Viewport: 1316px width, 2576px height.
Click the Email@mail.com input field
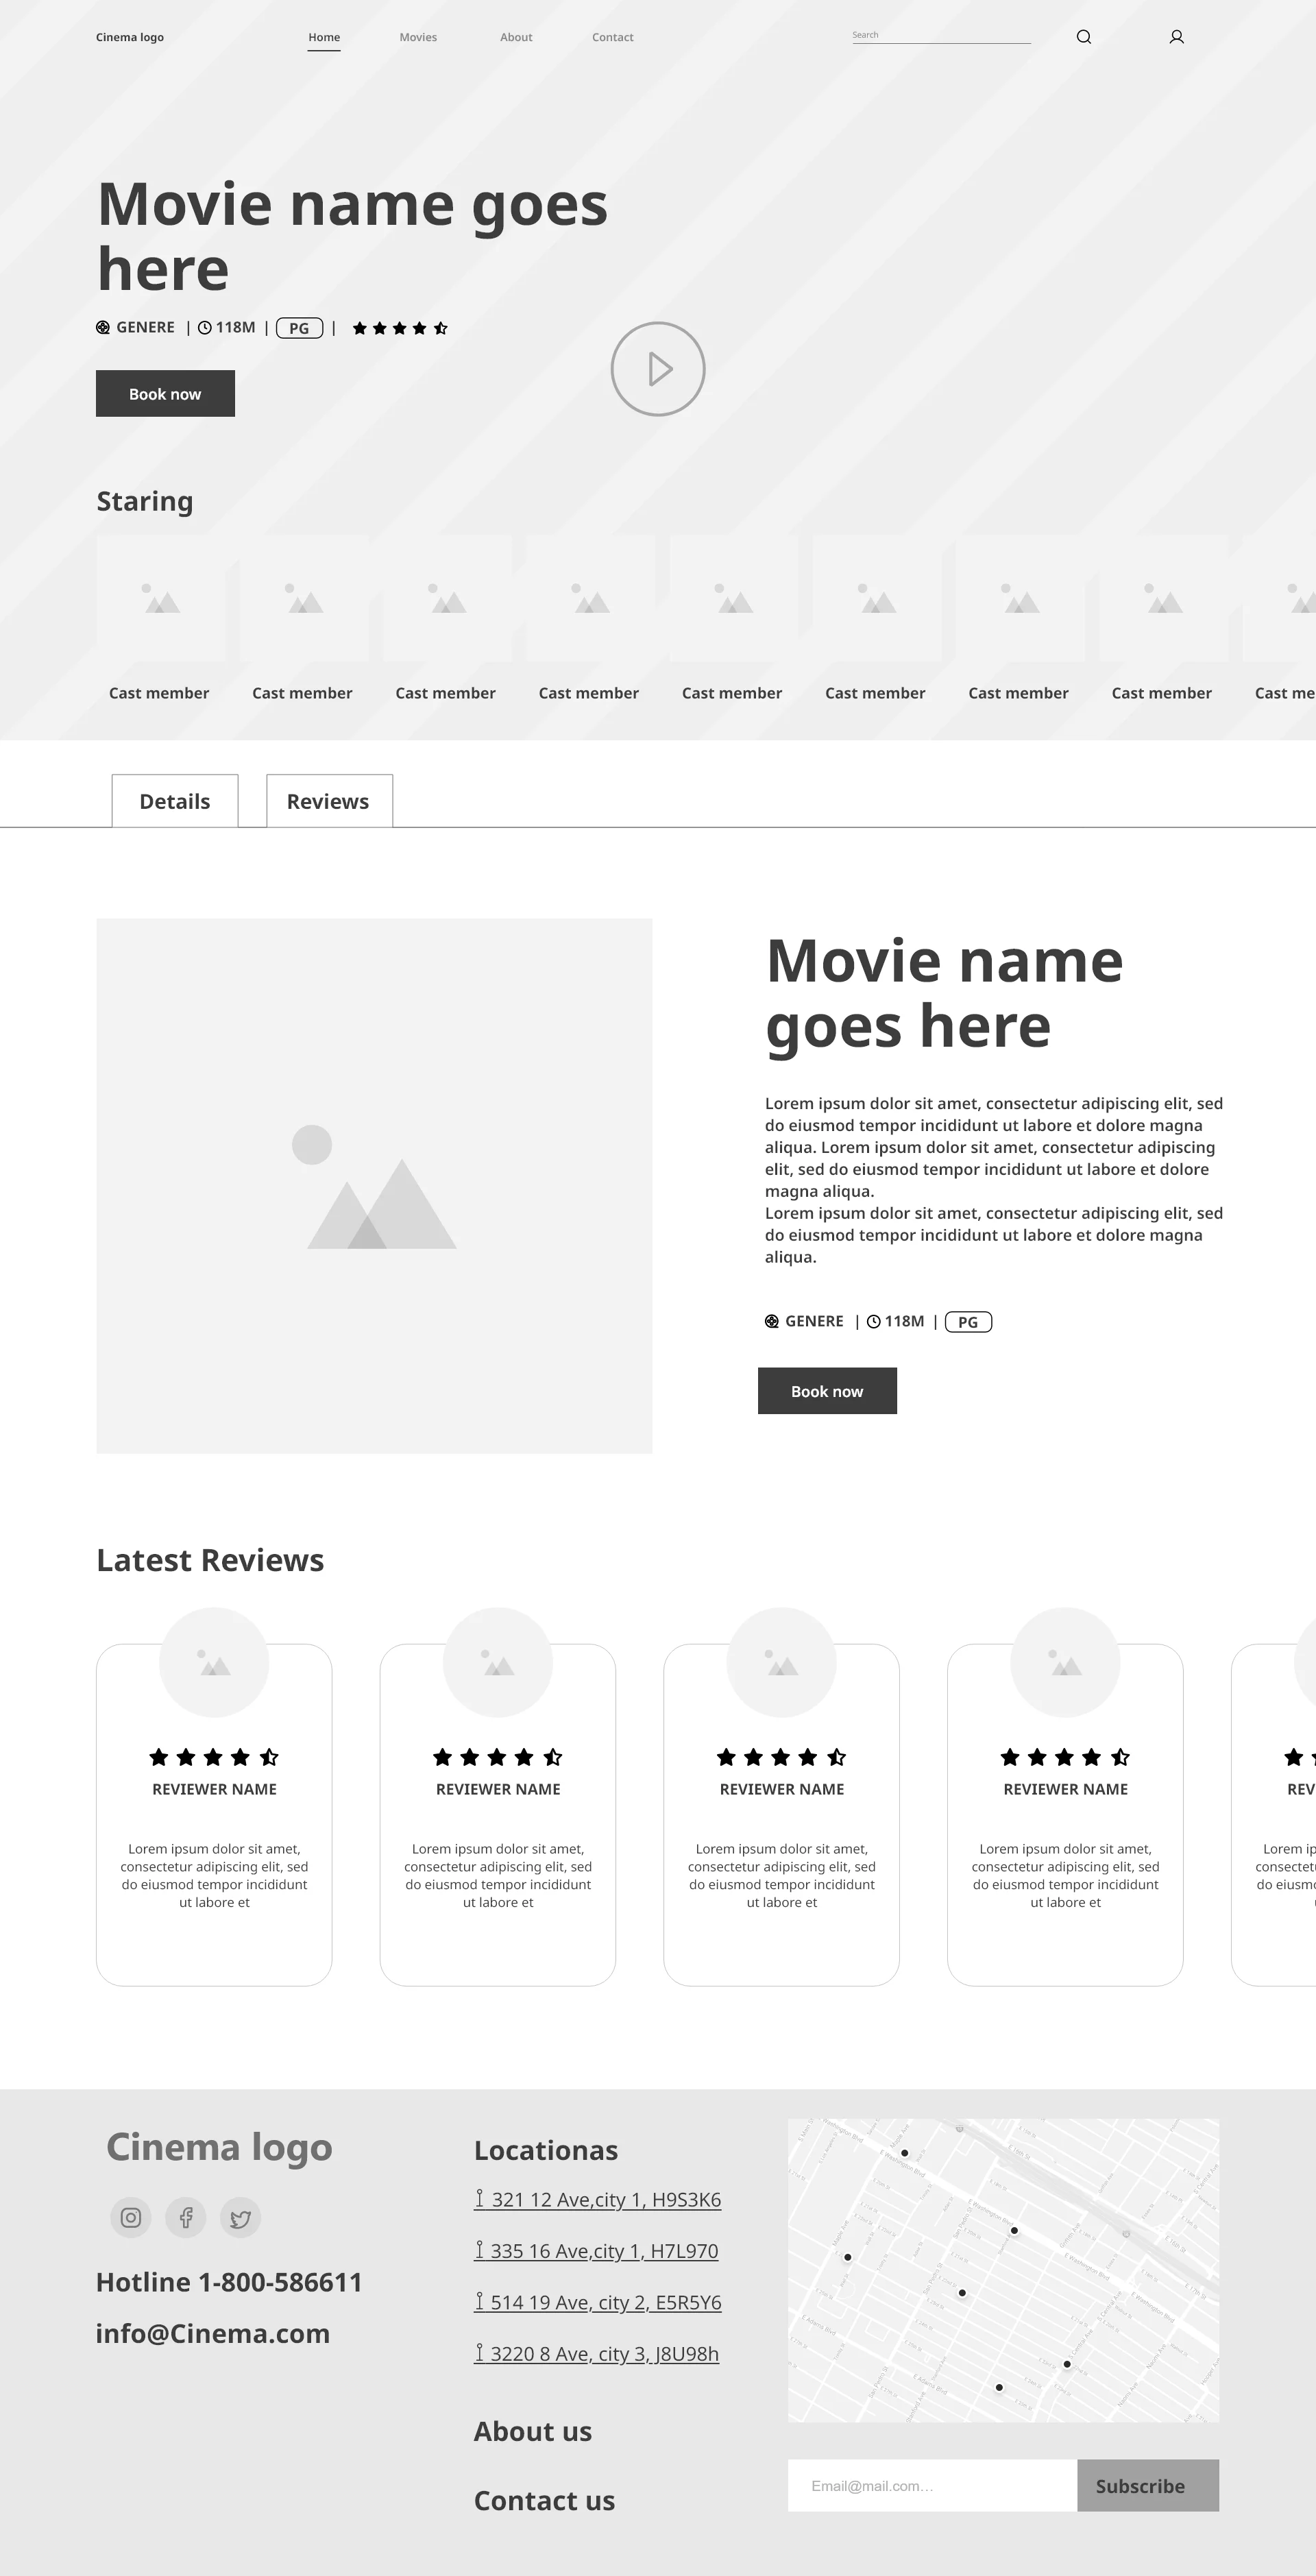point(932,2486)
